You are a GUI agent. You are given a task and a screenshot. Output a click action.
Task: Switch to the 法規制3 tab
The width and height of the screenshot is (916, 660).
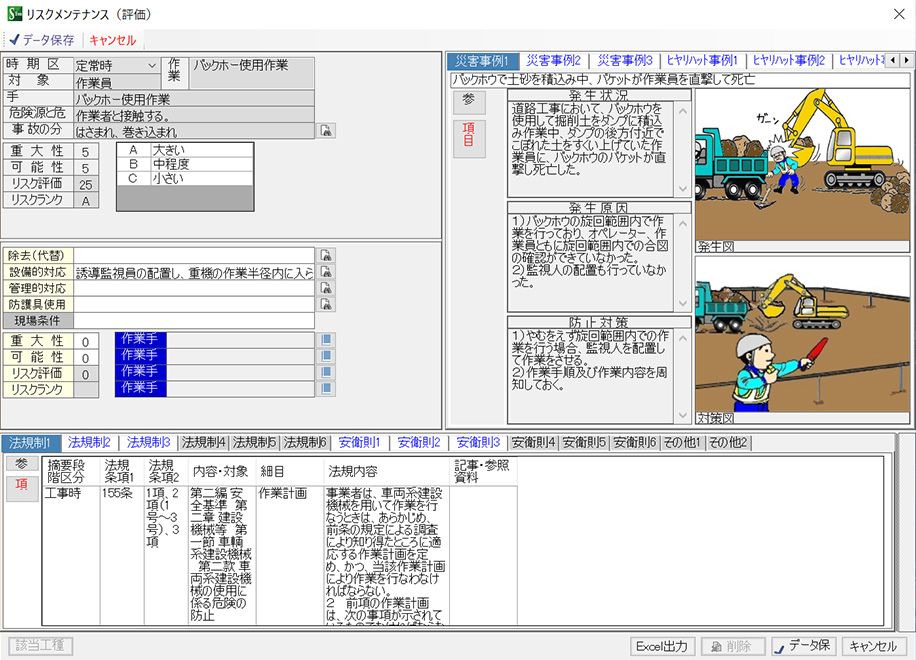coord(148,443)
